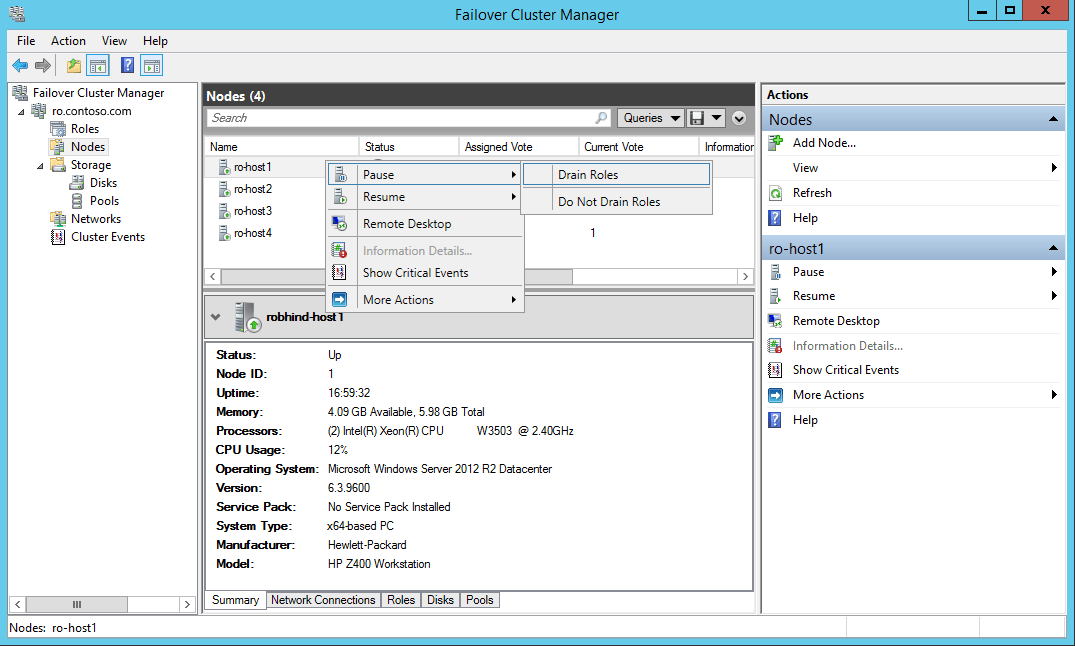Show Critical Events for ro-host1
Screen dimensions: 1075x646
coord(843,370)
